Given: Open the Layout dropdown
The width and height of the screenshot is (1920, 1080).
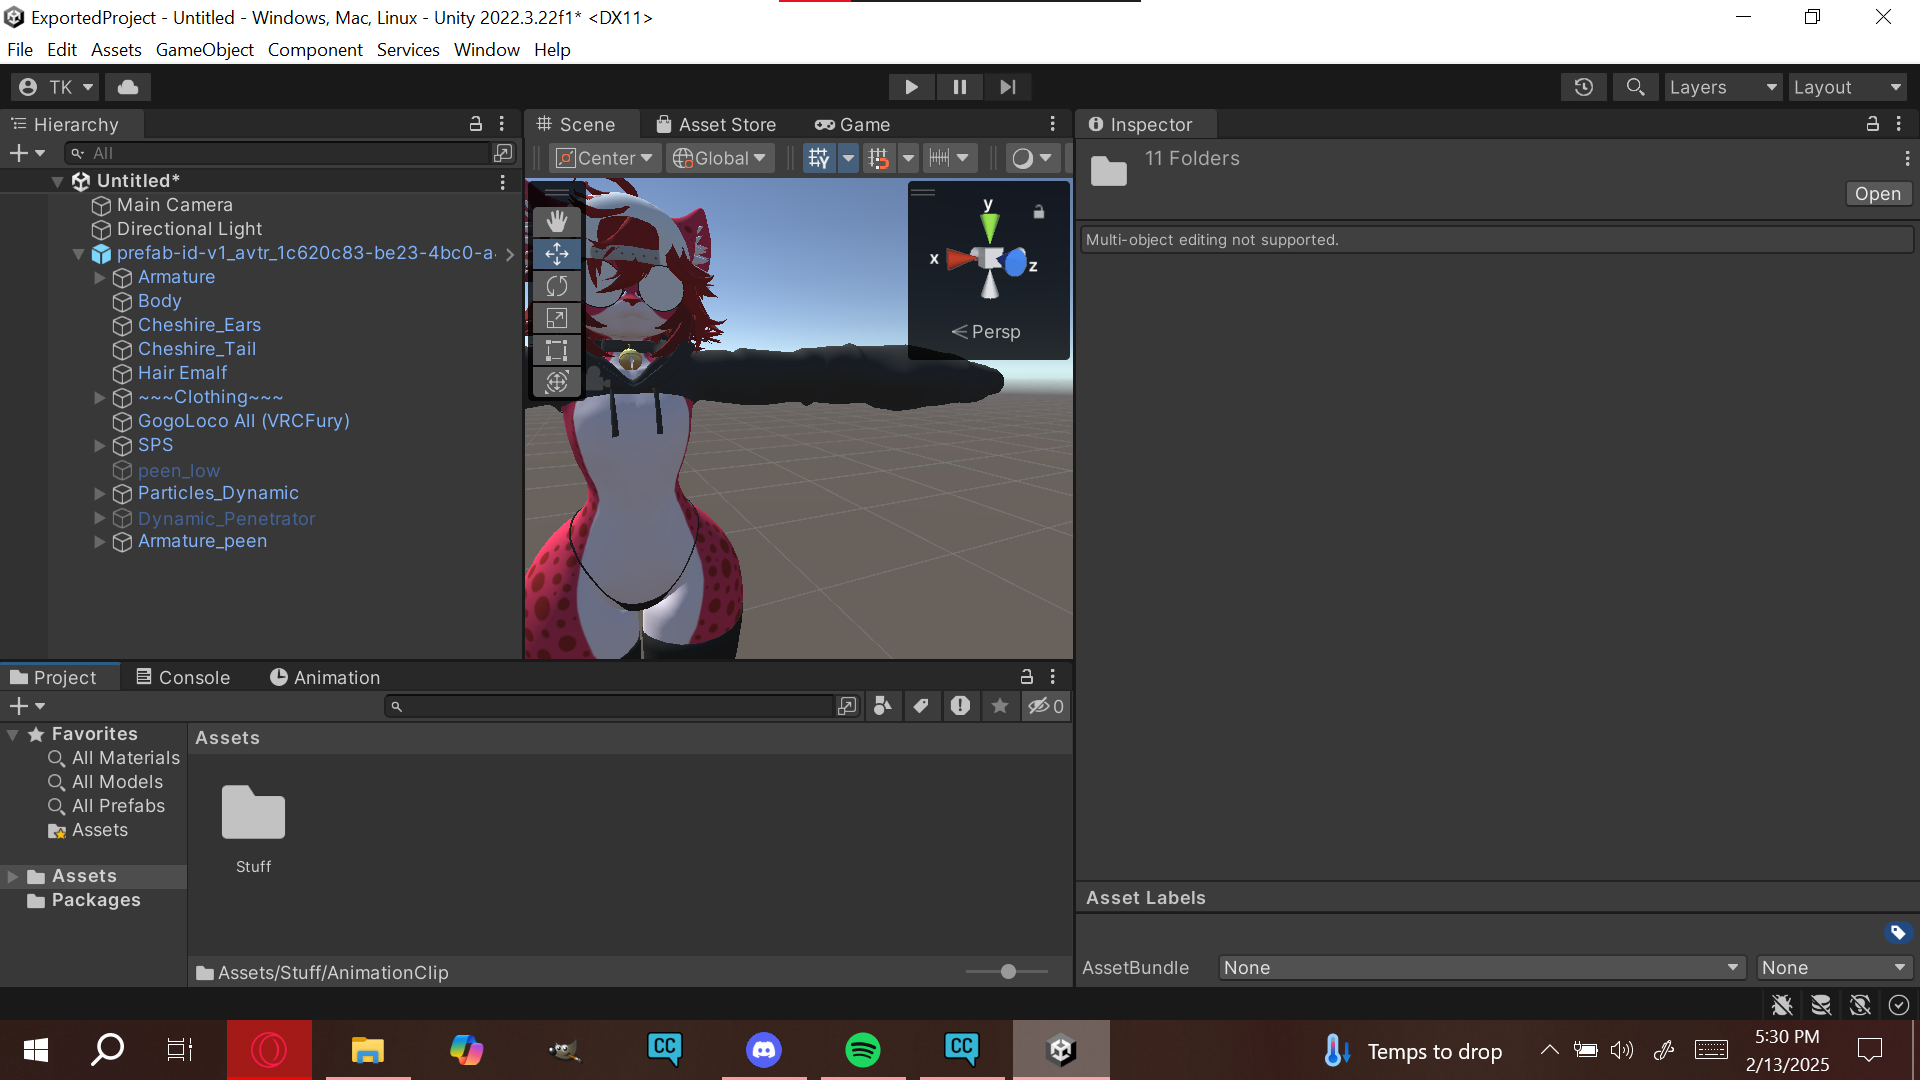Looking at the screenshot, I should point(1847,87).
